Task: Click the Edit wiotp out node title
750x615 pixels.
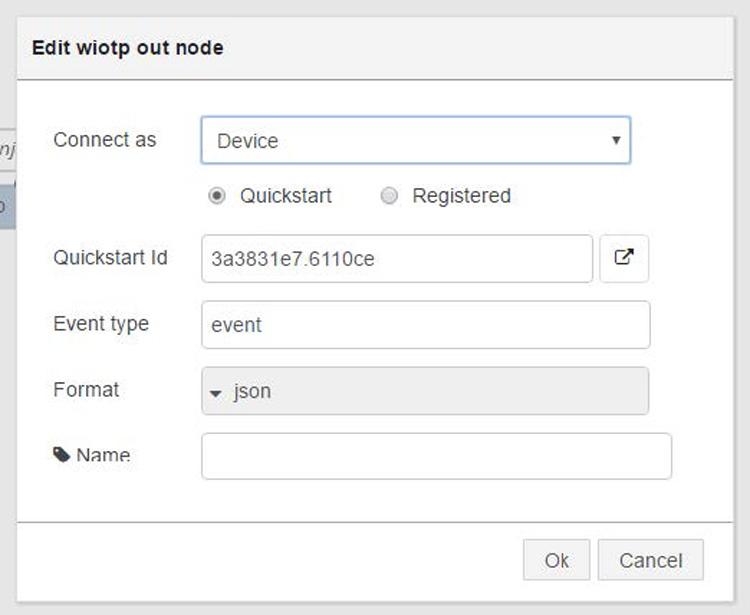Action: [x=128, y=48]
